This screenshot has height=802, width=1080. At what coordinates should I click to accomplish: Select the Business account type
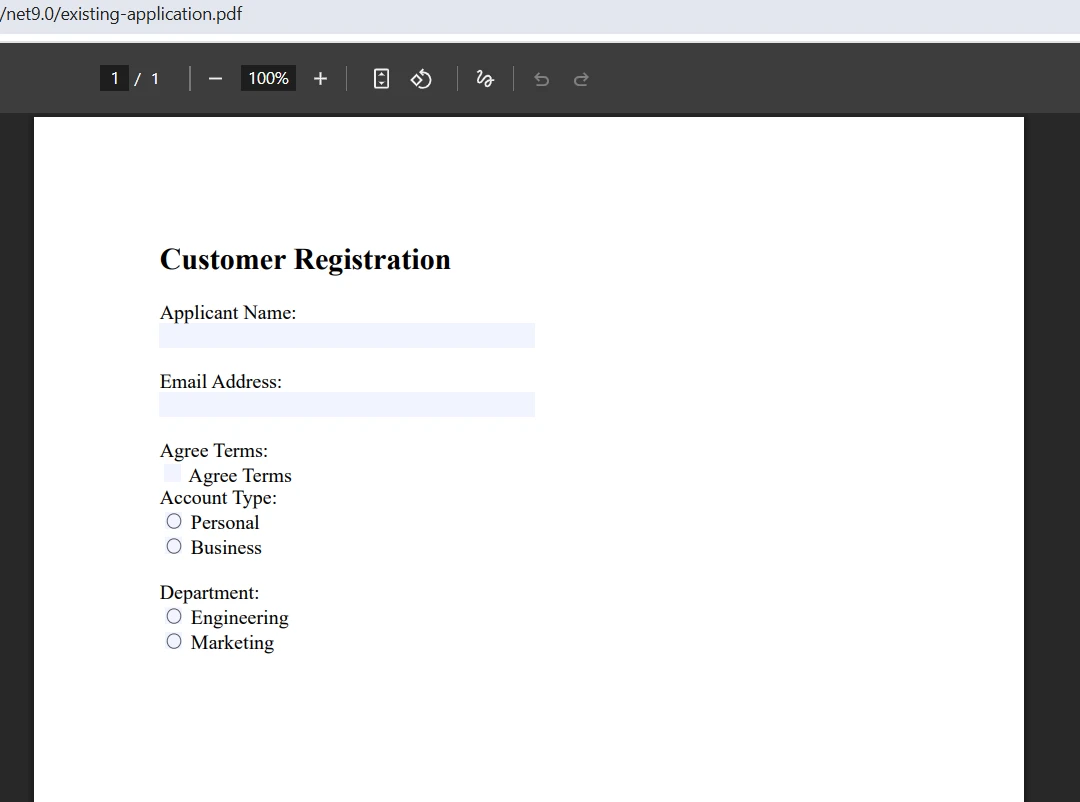174,546
